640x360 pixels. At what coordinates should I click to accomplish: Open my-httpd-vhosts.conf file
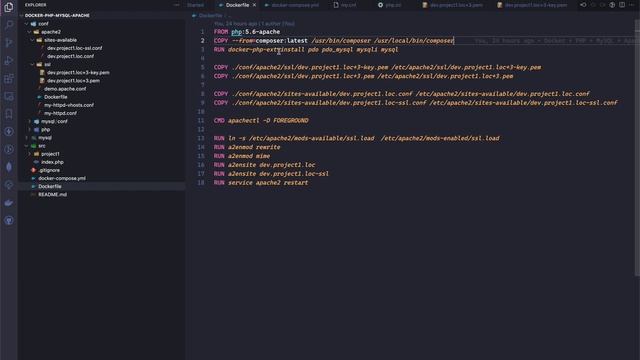click(x=69, y=105)
